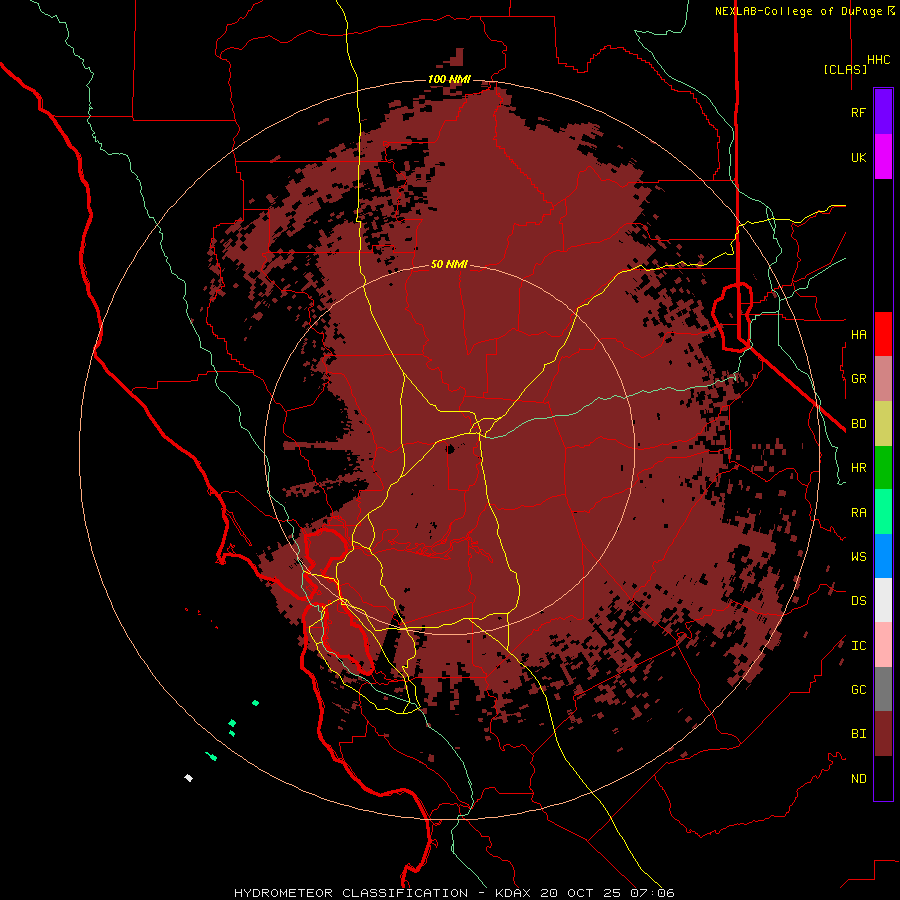
Task: Click the ND legend label
Action: 858,778
